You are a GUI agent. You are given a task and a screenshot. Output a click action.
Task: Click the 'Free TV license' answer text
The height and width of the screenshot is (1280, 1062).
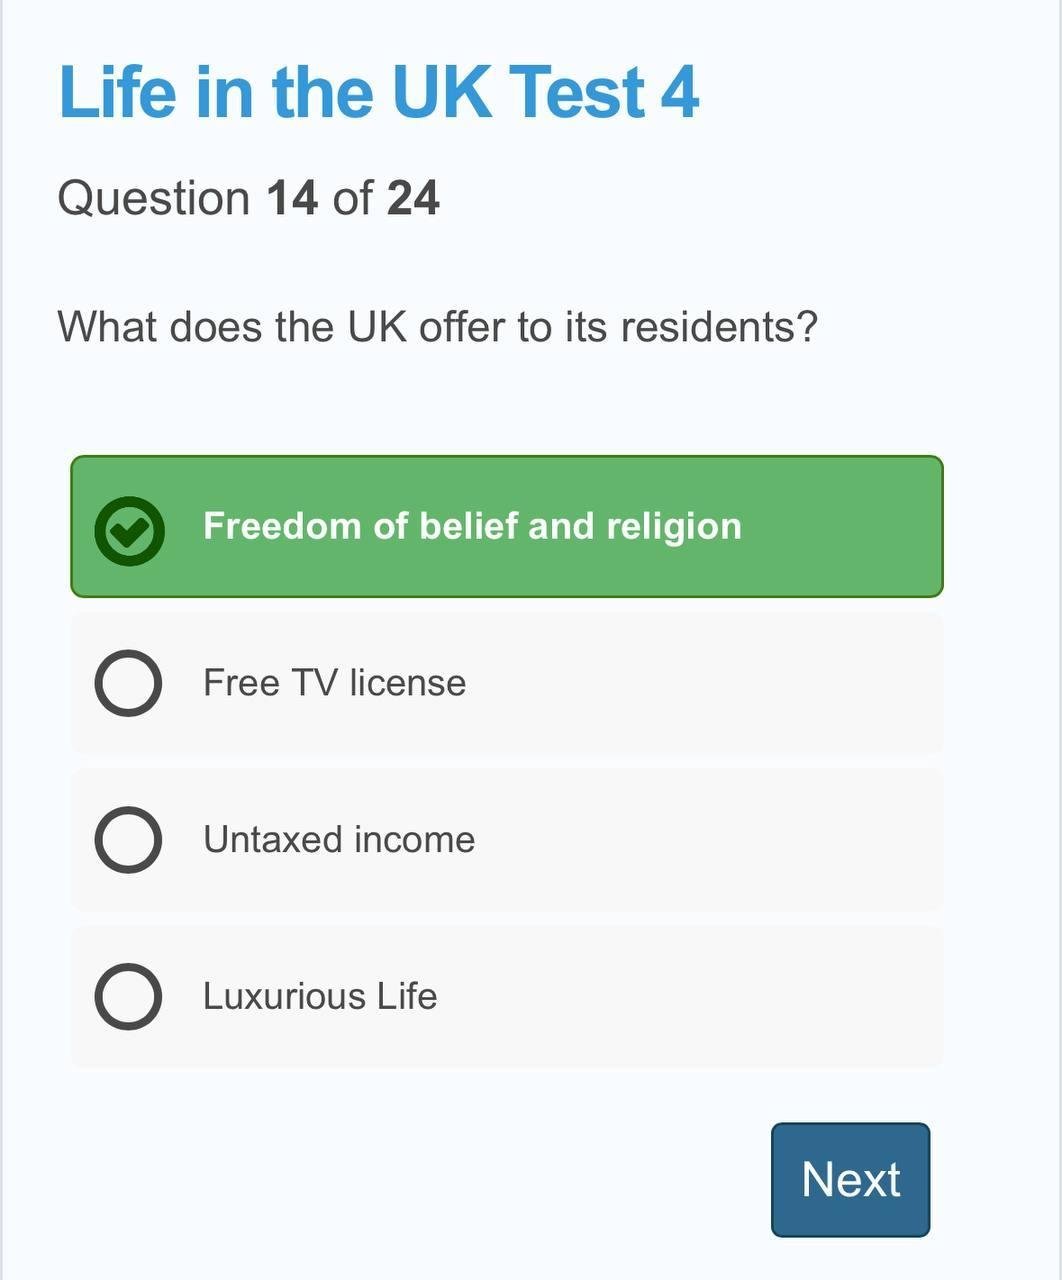(x=334, y=683)
